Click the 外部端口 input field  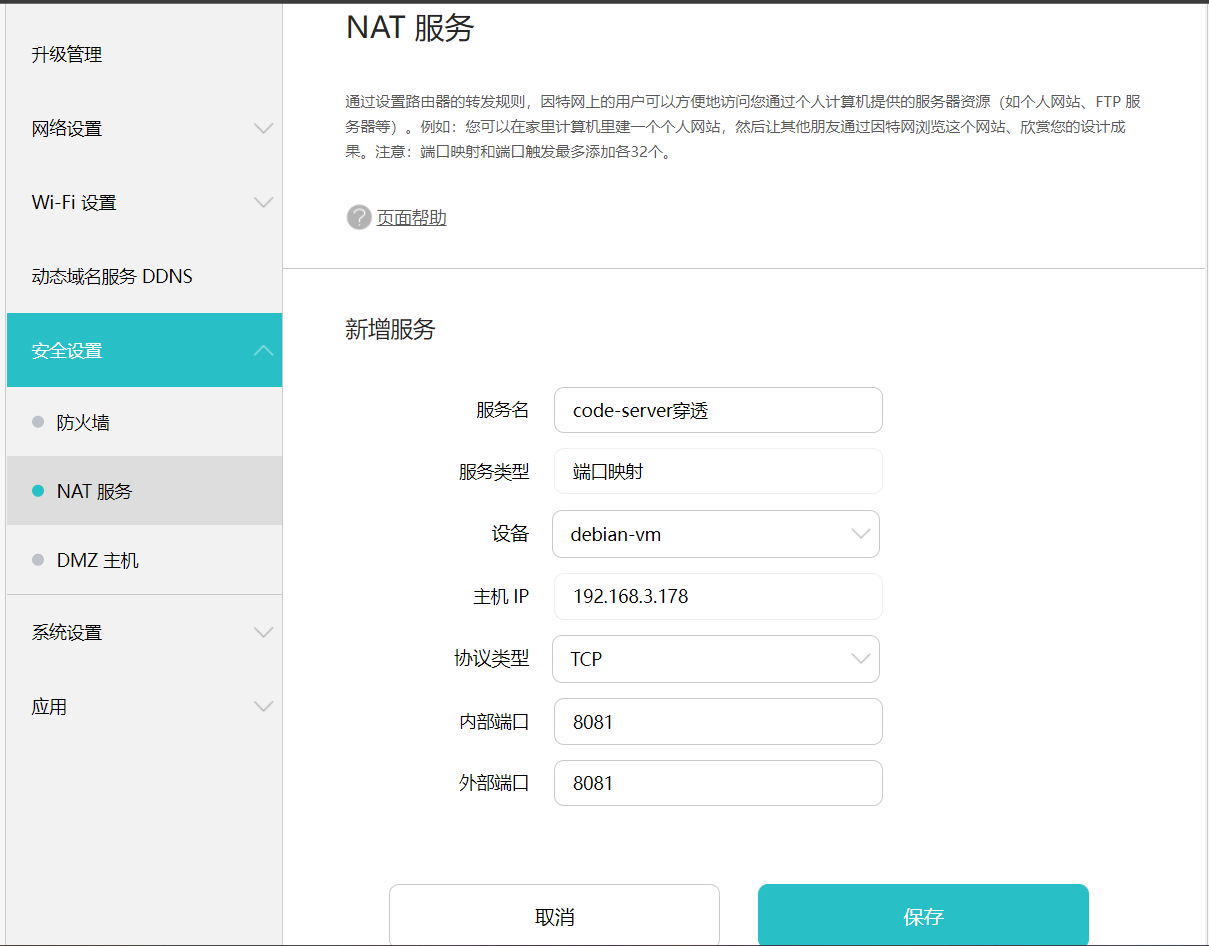(718, 783)
